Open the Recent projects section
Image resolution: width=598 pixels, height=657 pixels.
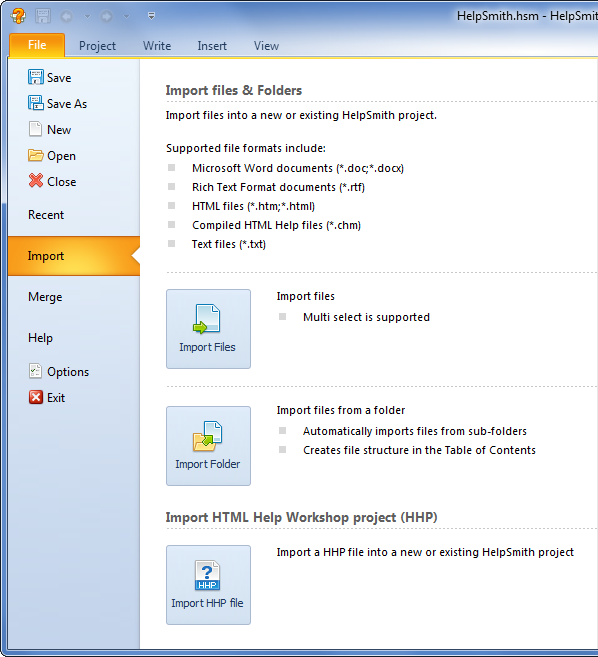tap(46, 215)
